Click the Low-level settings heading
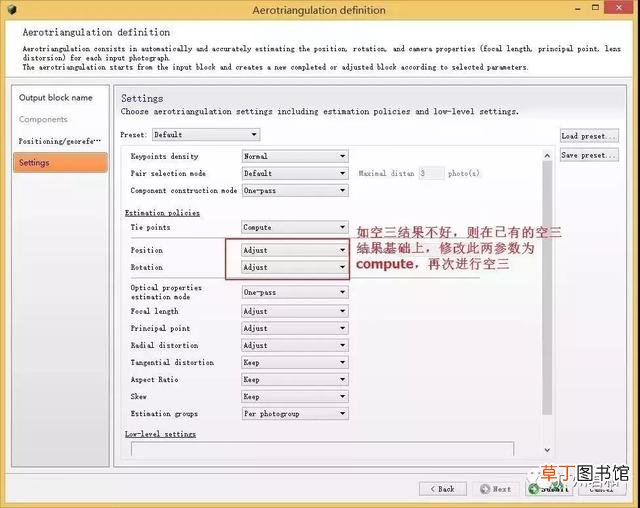The image size is (640, 508). click(x=160, y=434)
